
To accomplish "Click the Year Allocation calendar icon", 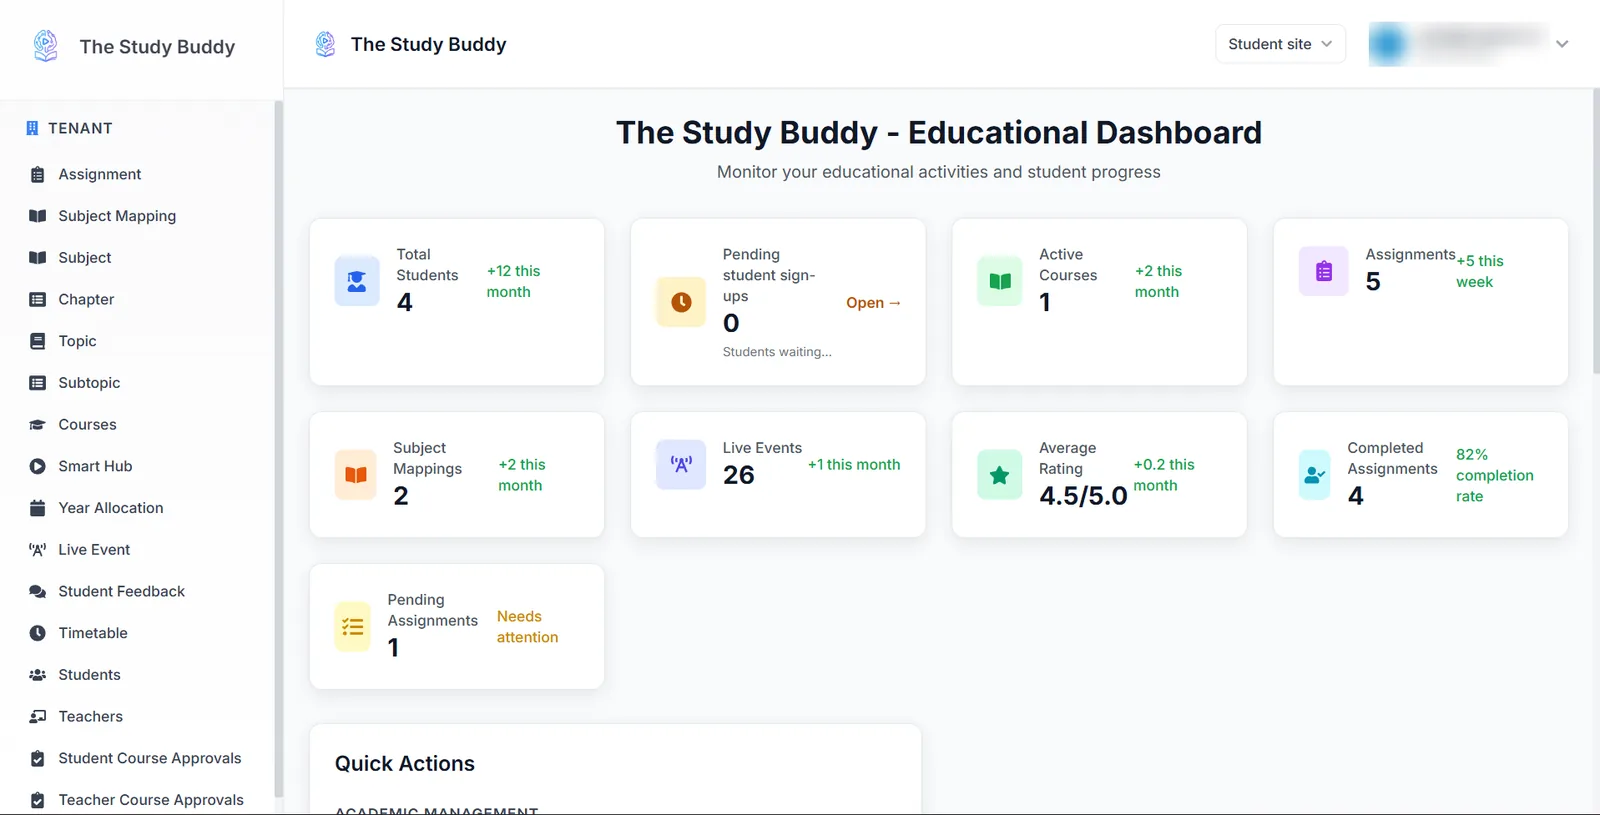I will [37, 508].
